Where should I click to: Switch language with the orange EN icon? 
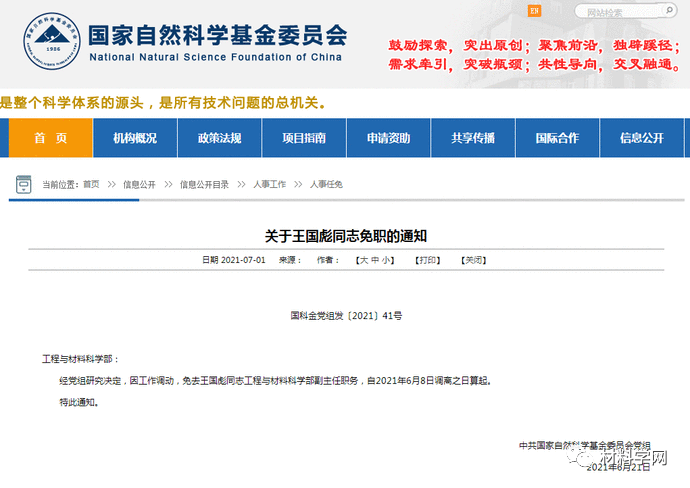[x=534, y=11]
